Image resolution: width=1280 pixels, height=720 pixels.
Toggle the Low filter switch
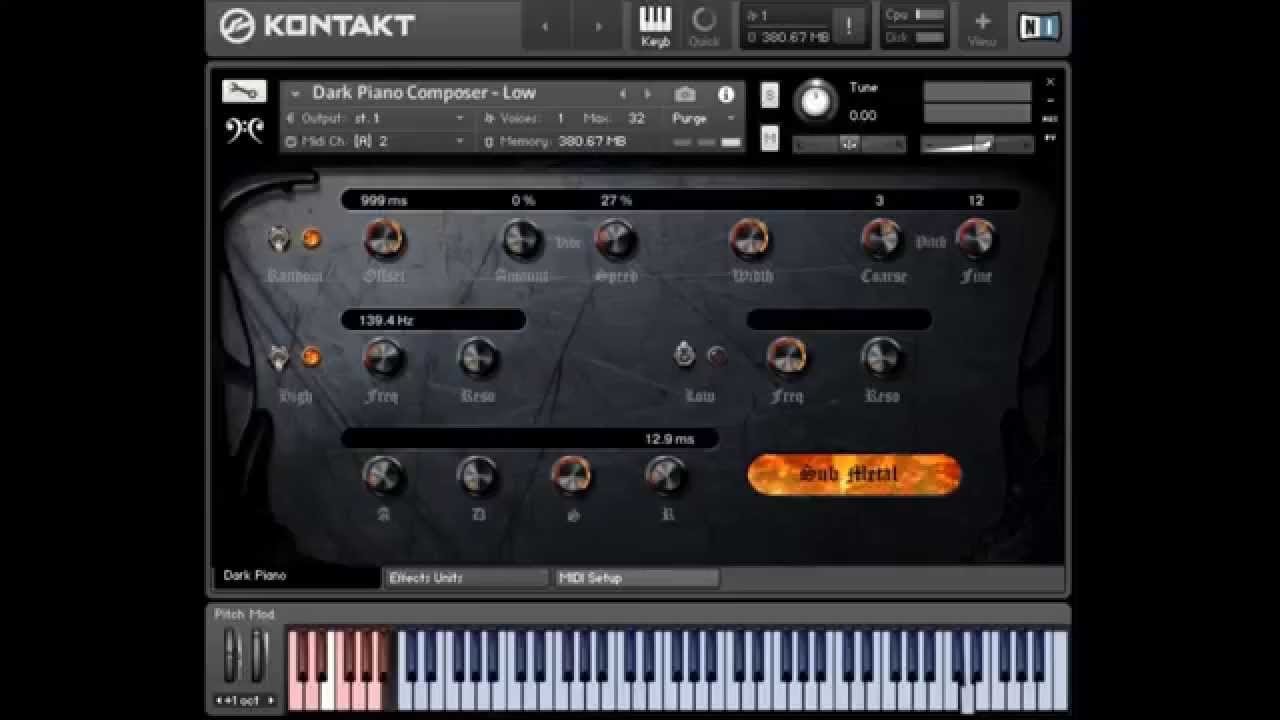[x=685, y=354]
